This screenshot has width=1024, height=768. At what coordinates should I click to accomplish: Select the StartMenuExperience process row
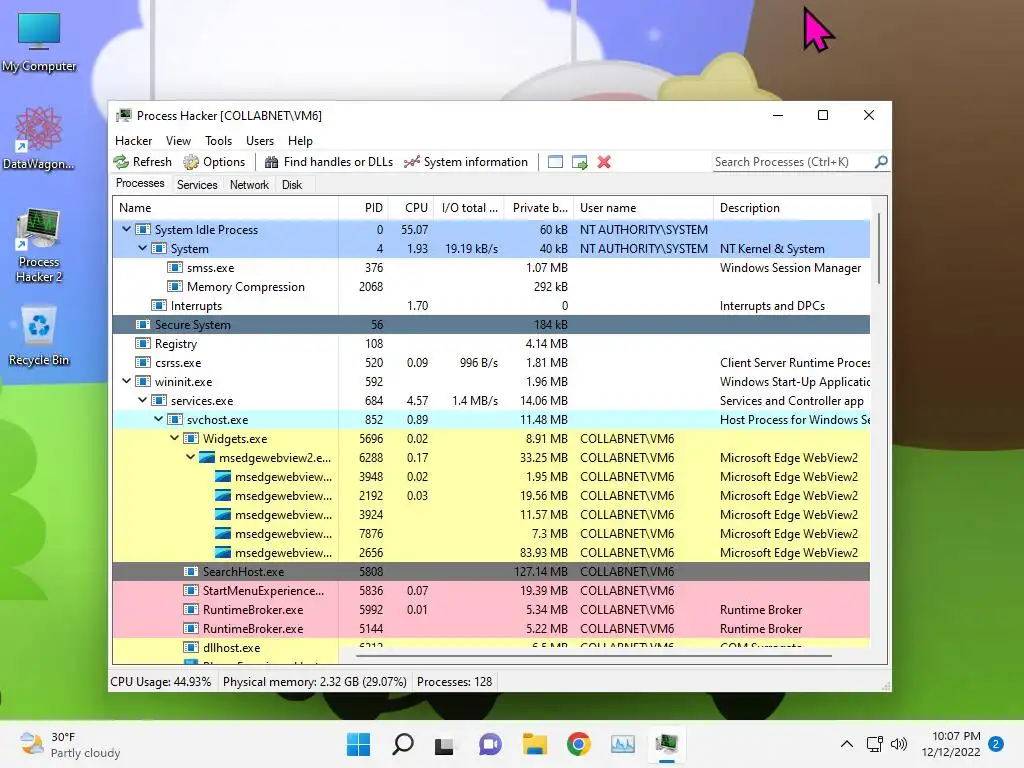491,590
